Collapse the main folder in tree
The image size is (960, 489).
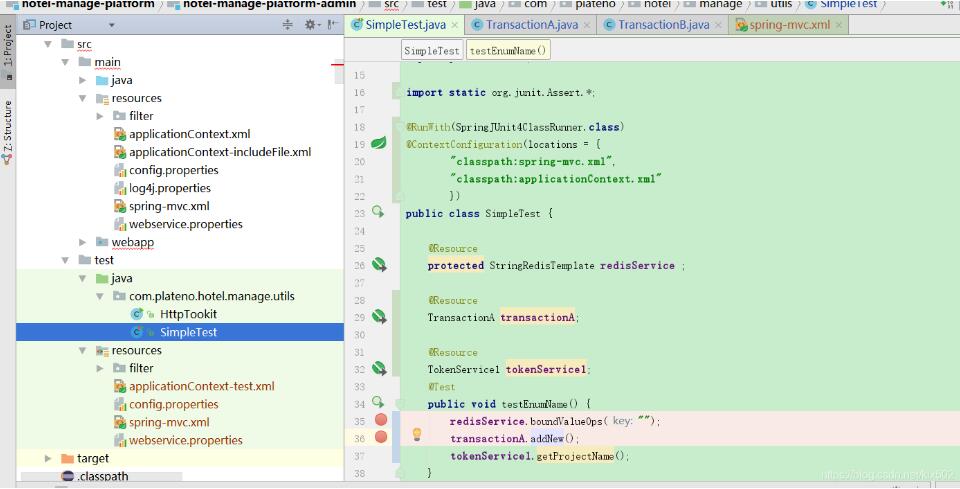[66, 62]
